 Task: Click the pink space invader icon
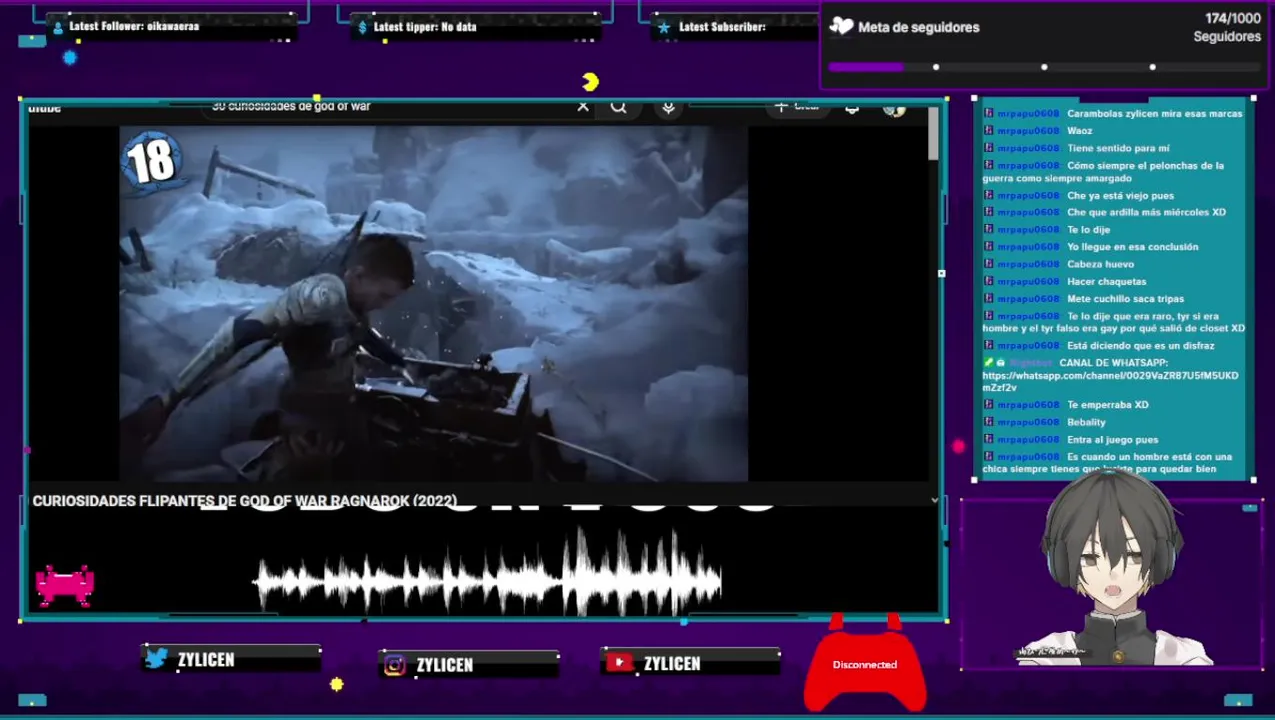(x=65, y=586)
